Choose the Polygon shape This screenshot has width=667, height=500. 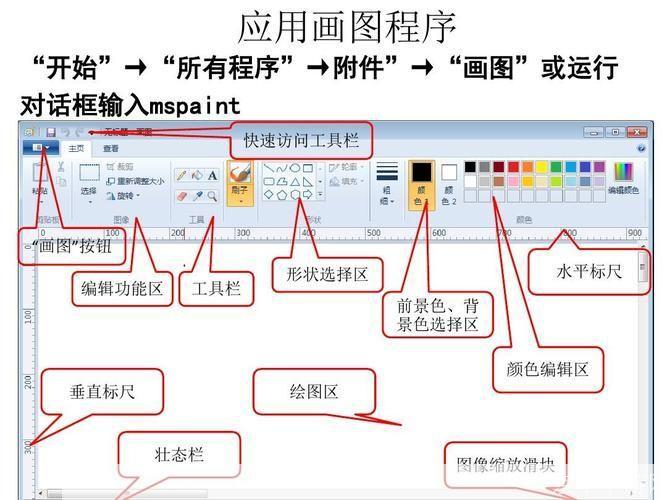[282, 182]
